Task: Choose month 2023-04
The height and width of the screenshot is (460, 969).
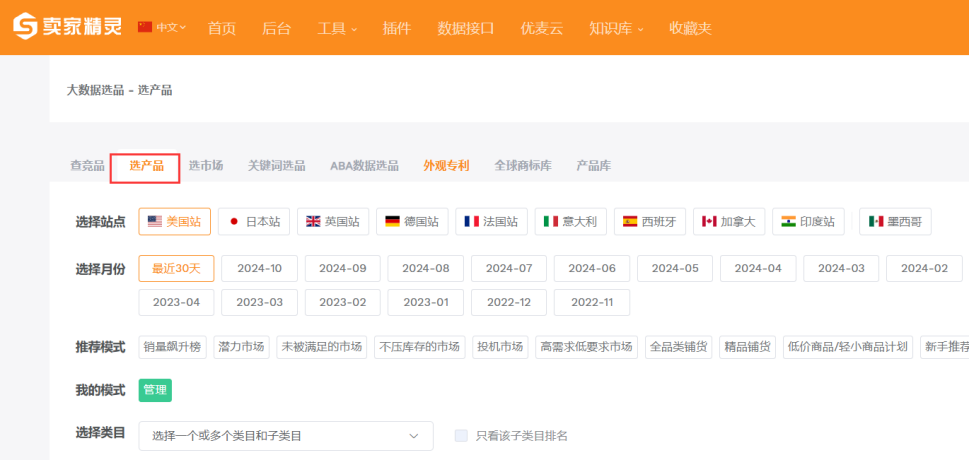Action: coord(176,302)
